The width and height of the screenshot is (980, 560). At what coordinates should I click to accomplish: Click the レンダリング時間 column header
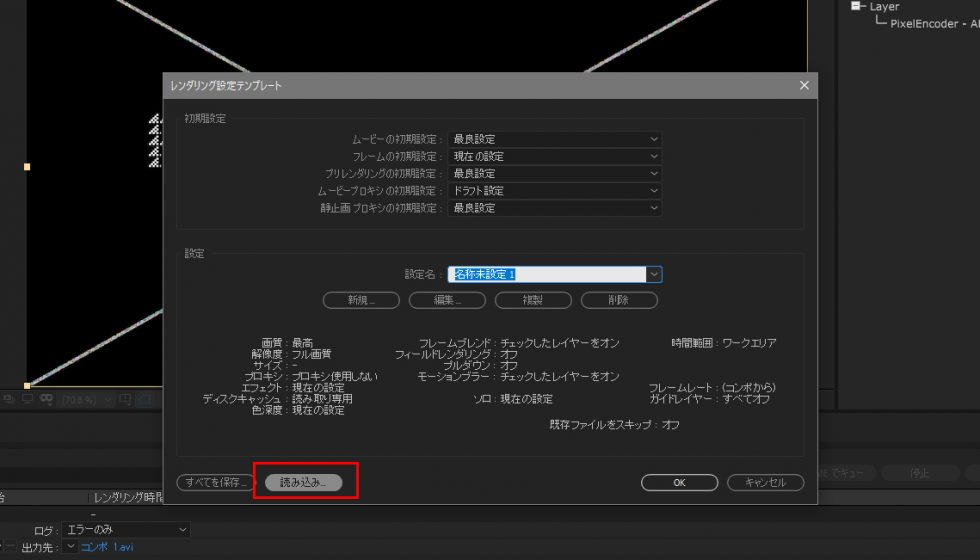(x=128, y=498)
